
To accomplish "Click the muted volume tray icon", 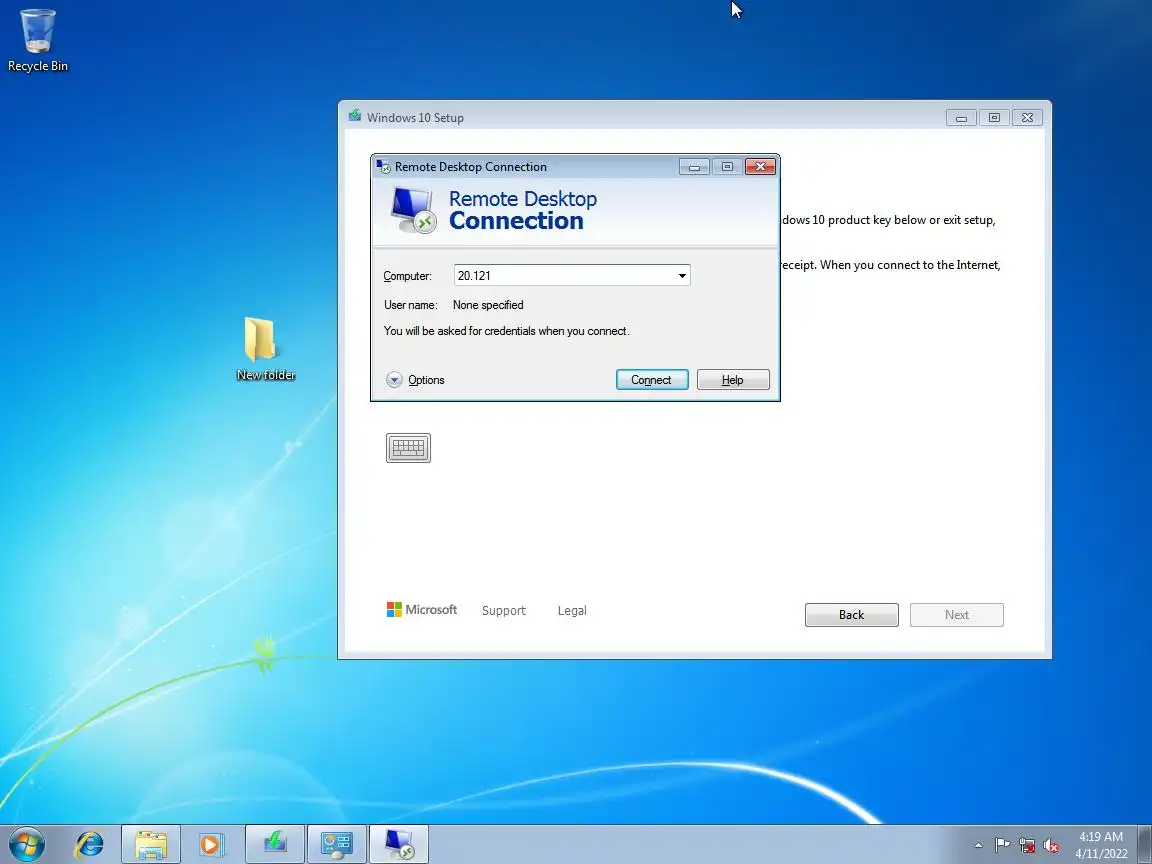I will (1051, 845).
